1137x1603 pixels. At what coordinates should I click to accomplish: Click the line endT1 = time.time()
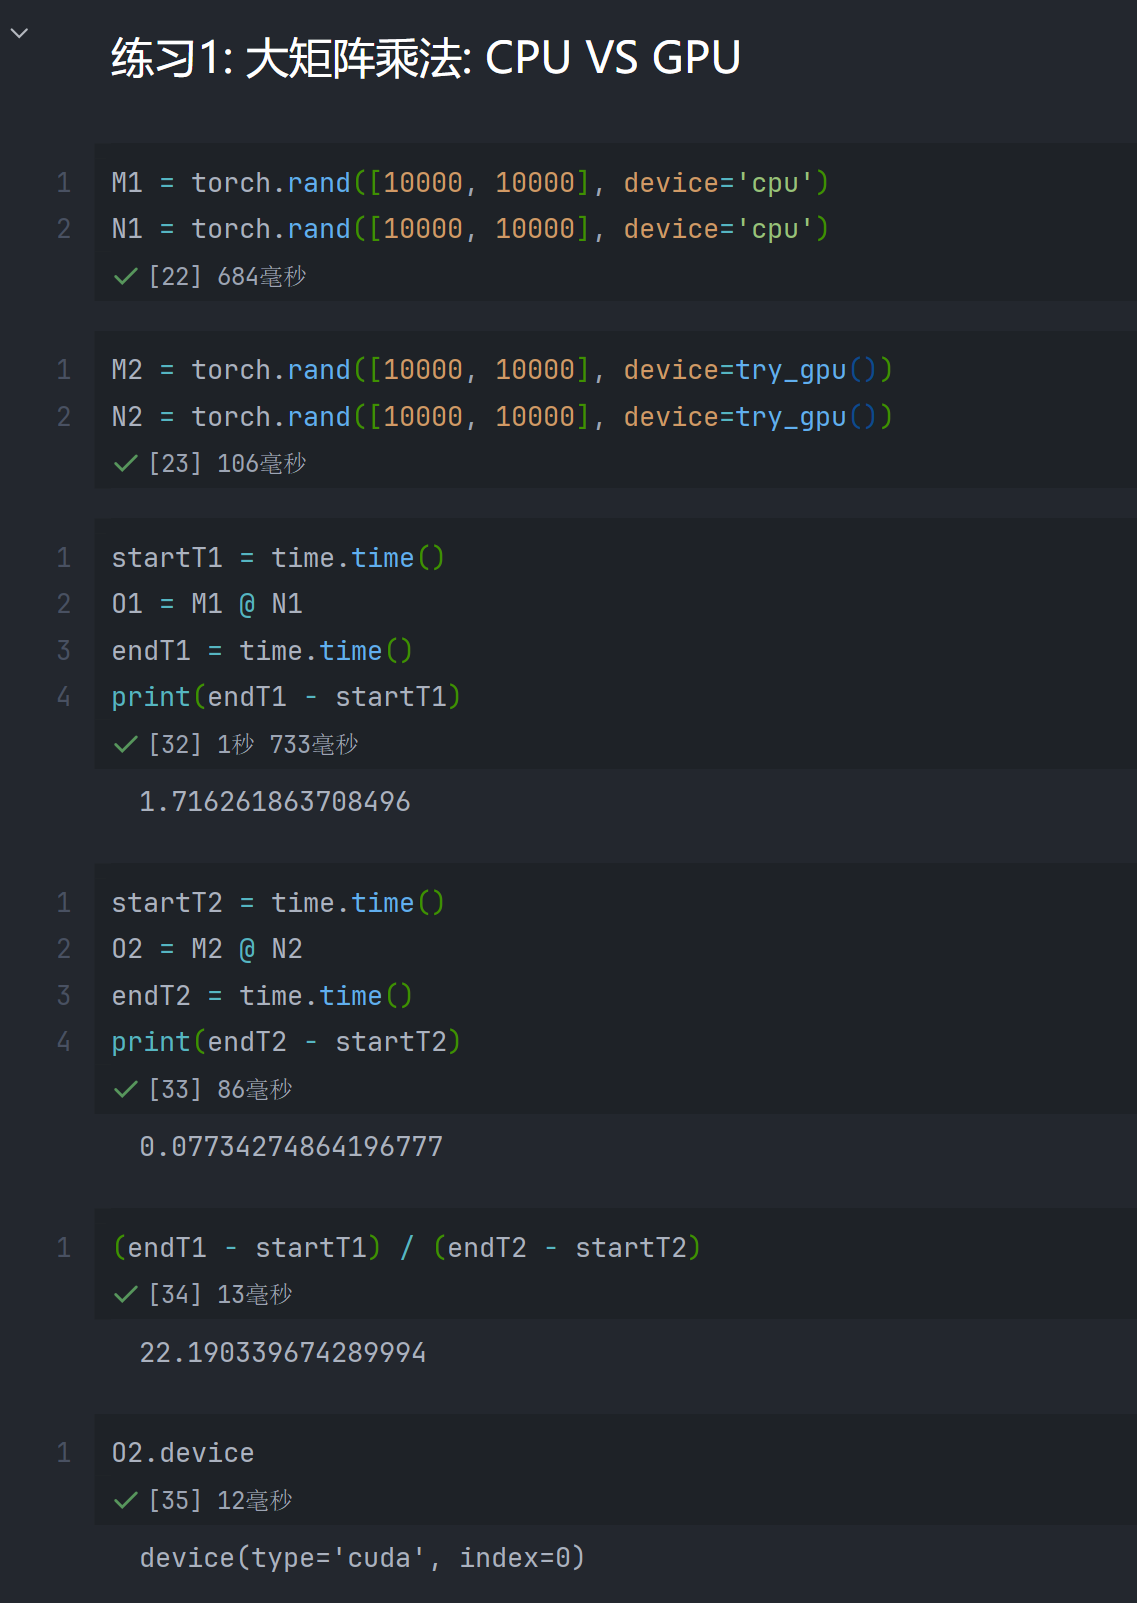point(262,651)
